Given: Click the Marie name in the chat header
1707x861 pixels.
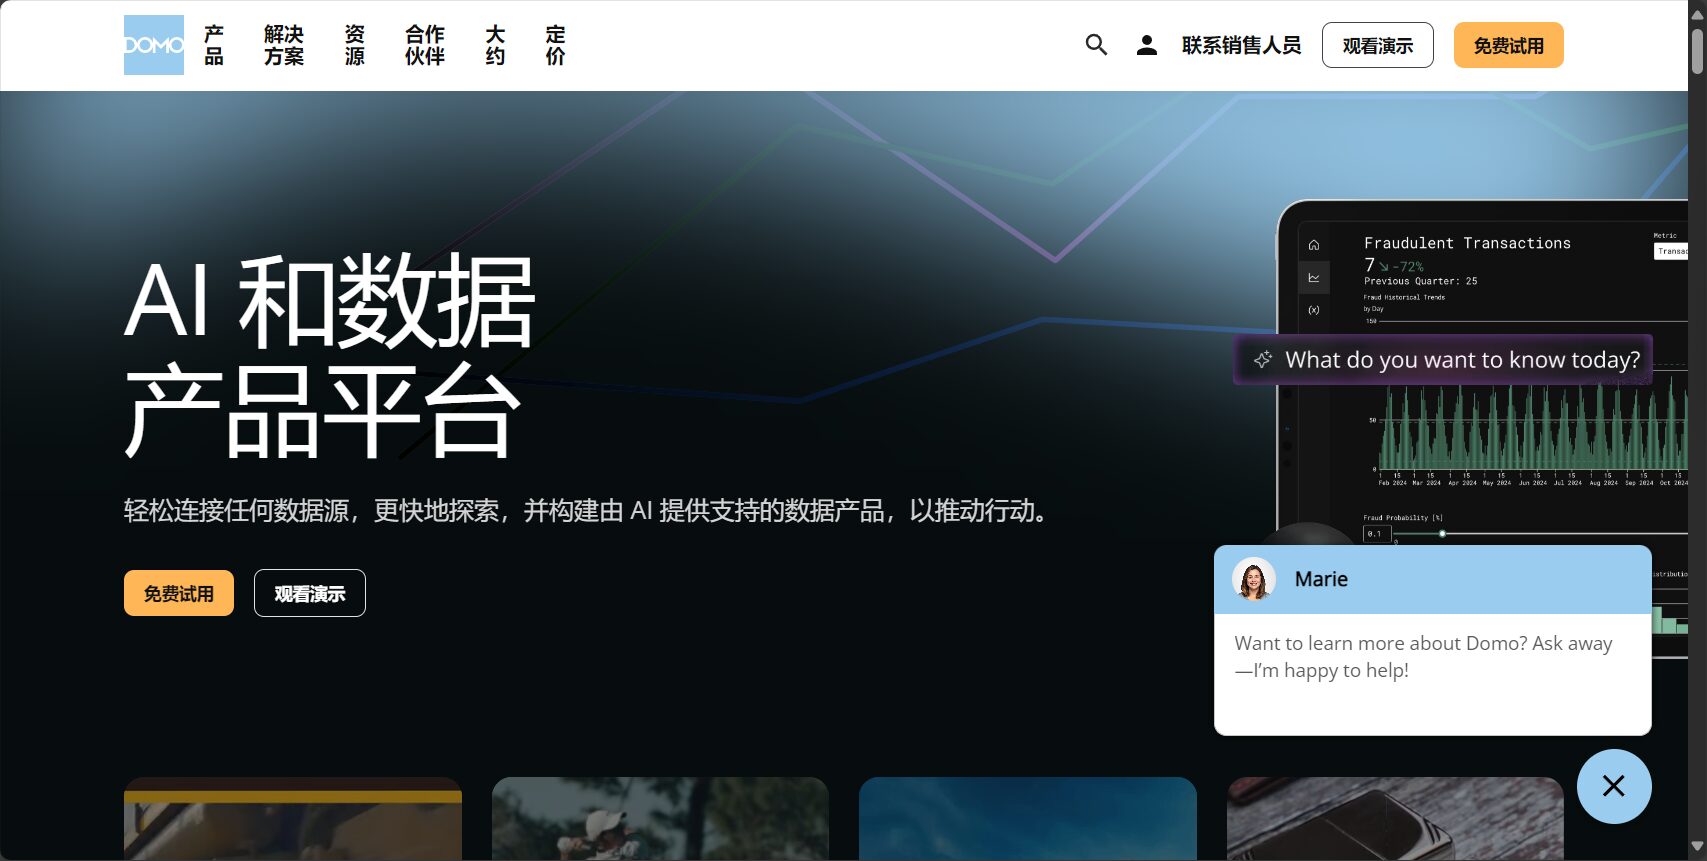Looking at the screenshot, I should point(1321,579).
